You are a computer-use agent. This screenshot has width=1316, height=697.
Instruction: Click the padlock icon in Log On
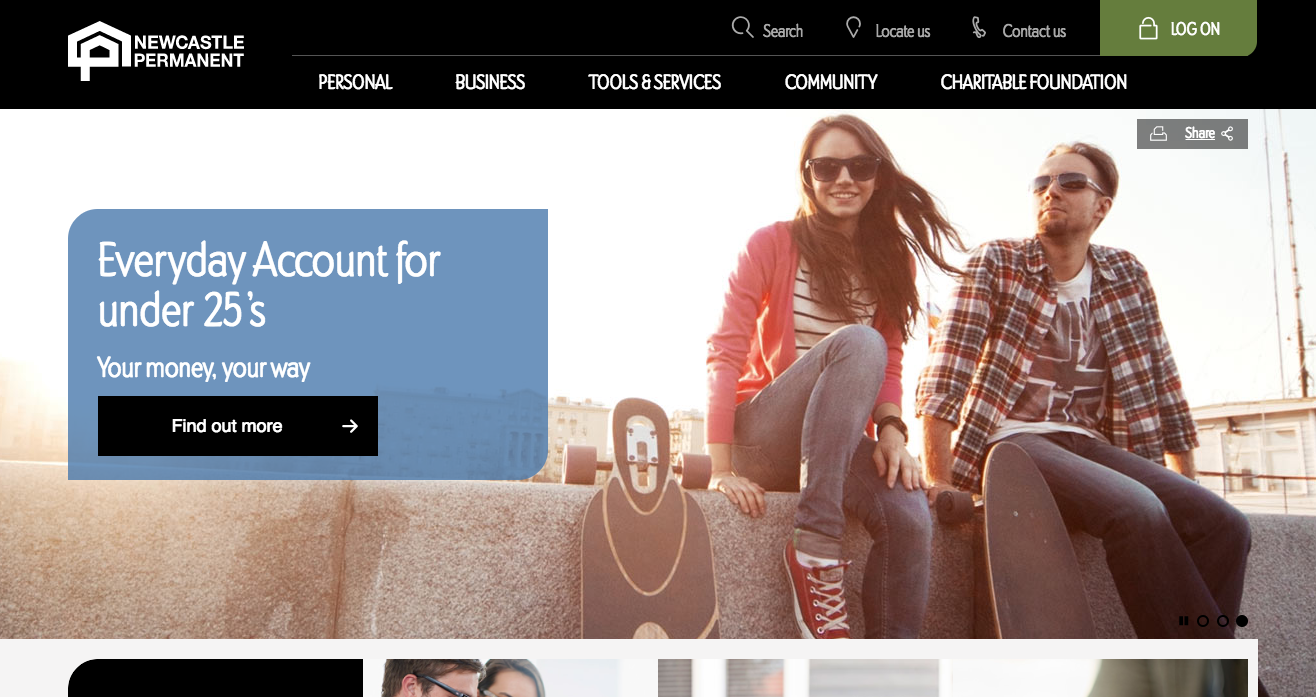1148,28
